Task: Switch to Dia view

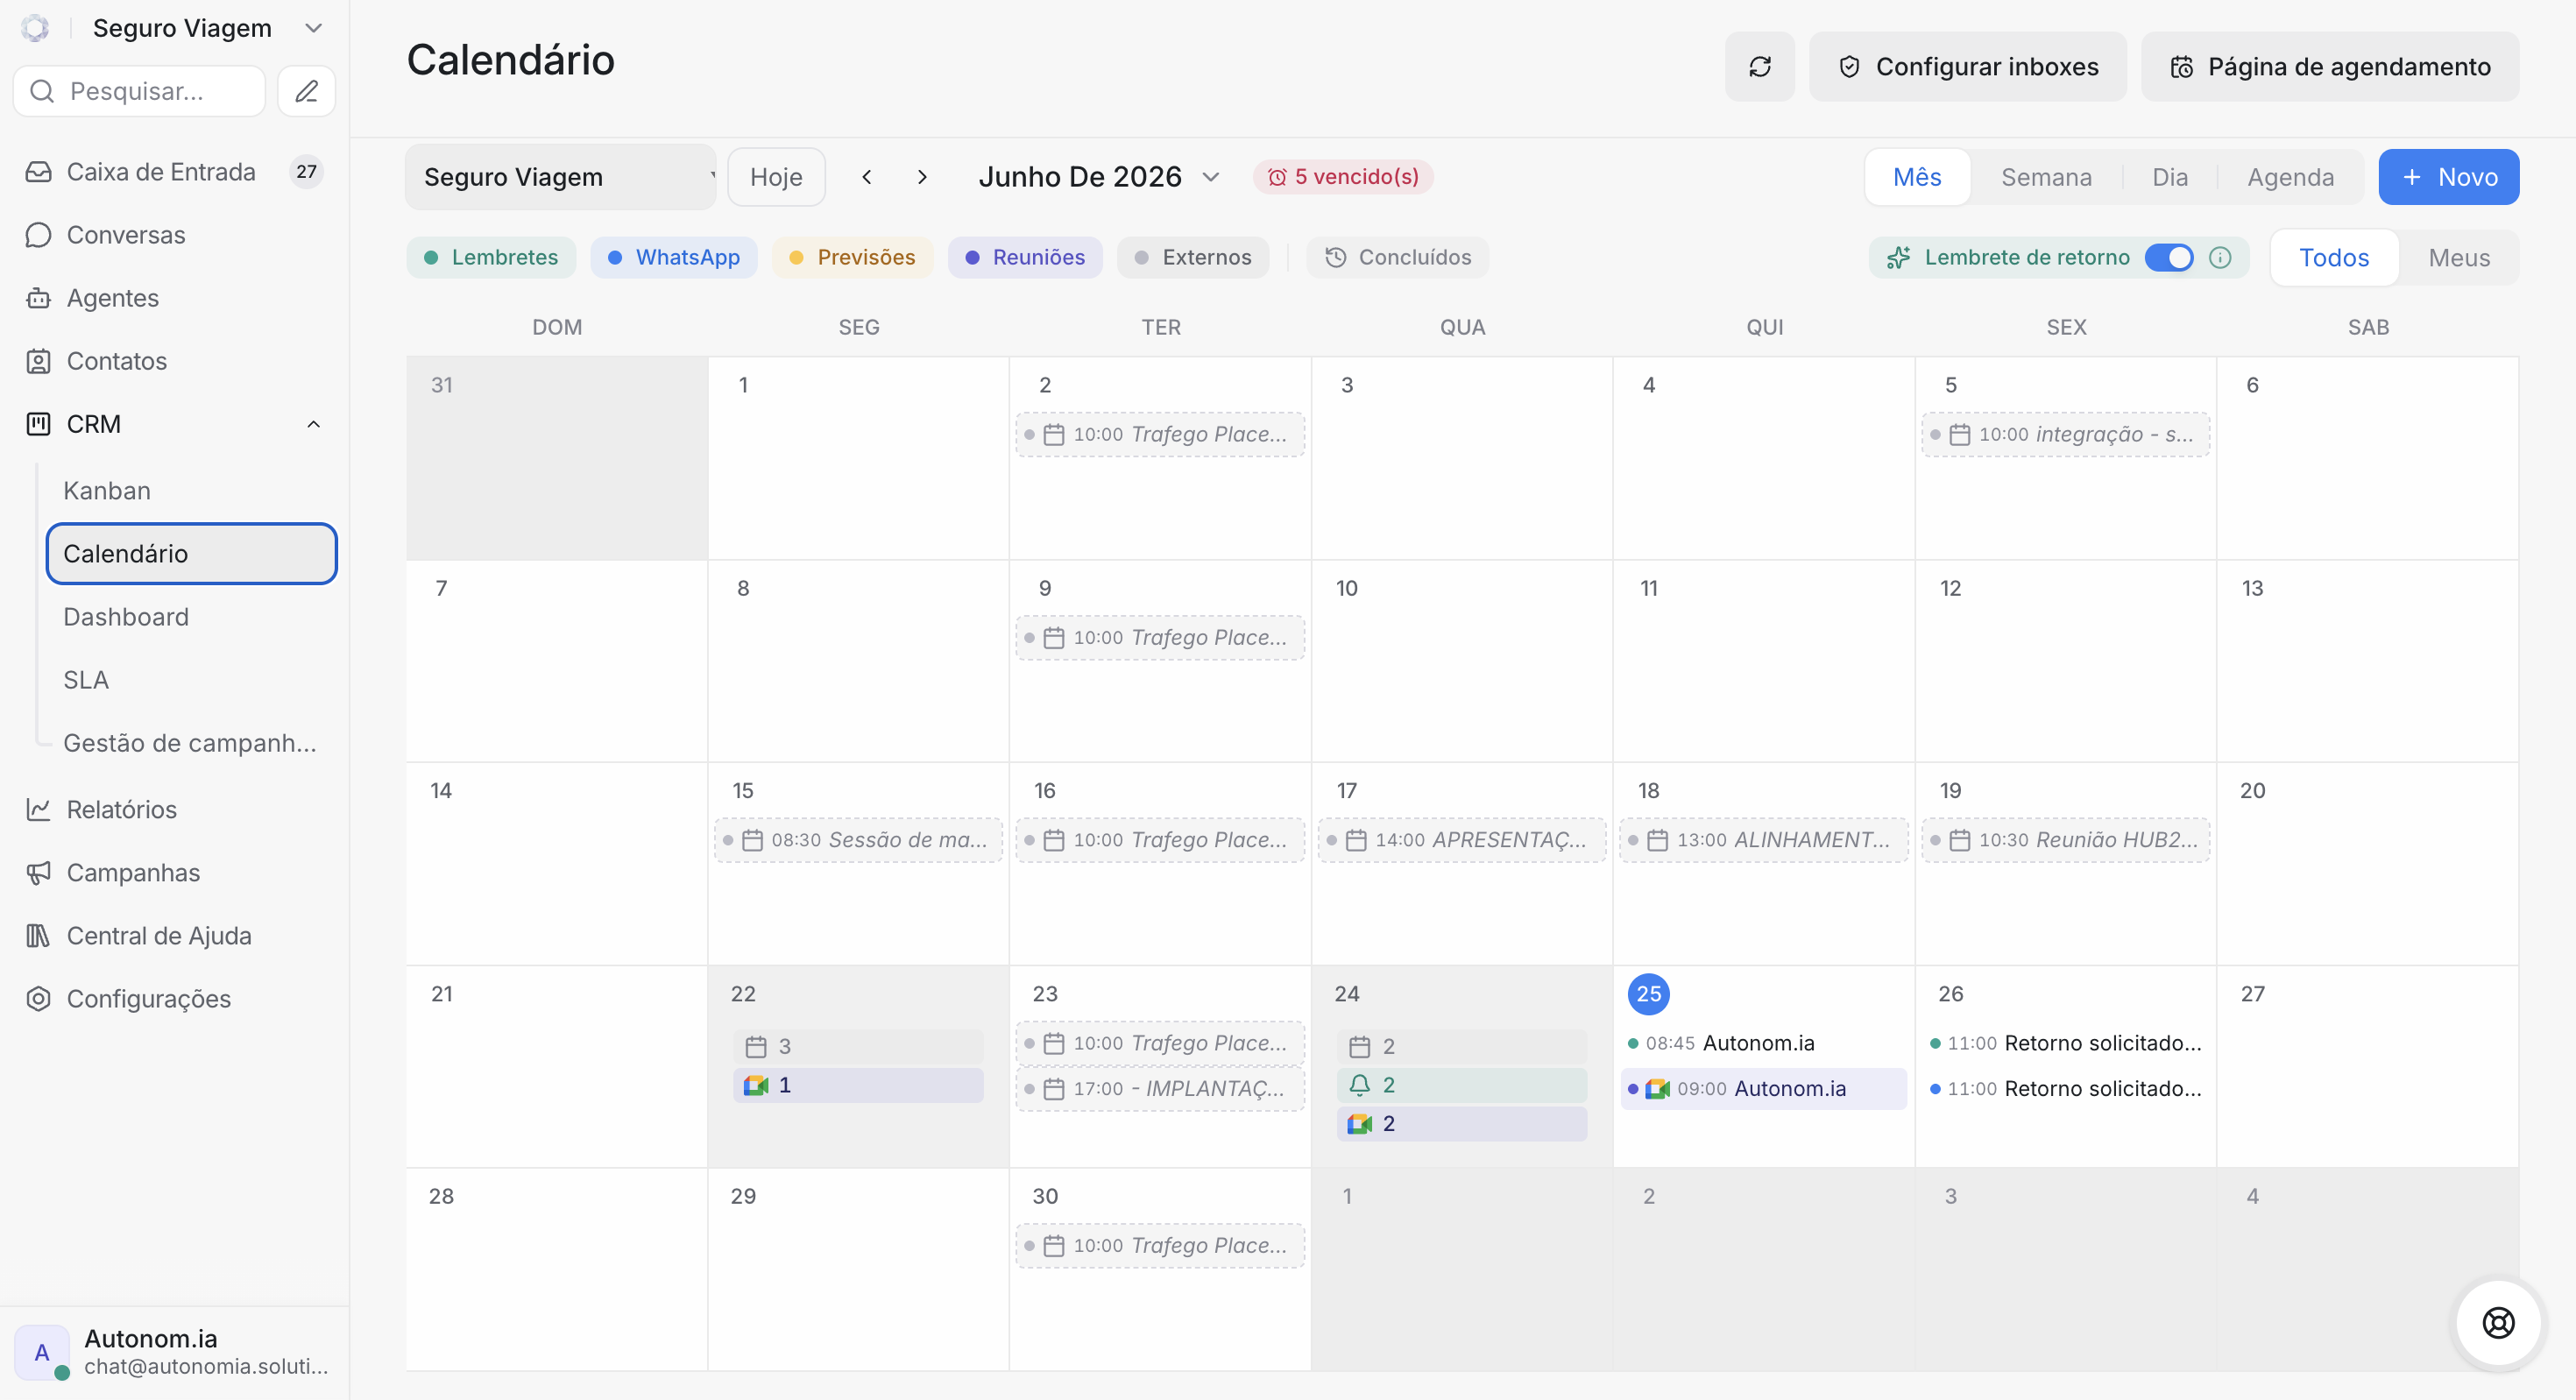Action: point(2169,177)
